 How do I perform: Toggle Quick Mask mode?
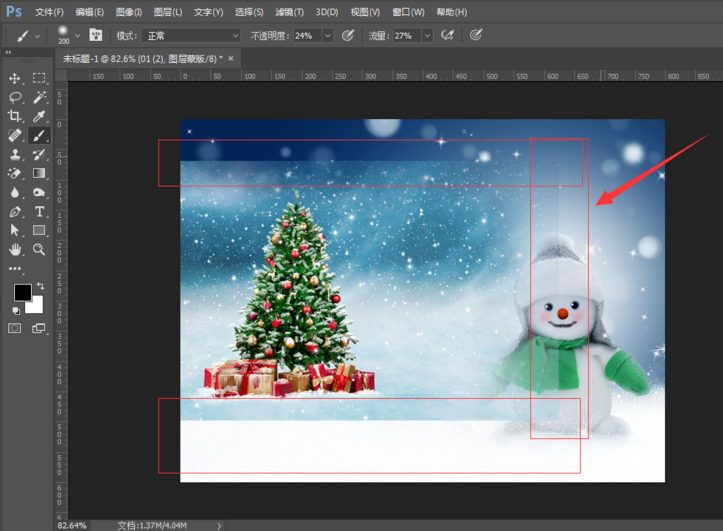pyautogui.click(x=15, y=328)
